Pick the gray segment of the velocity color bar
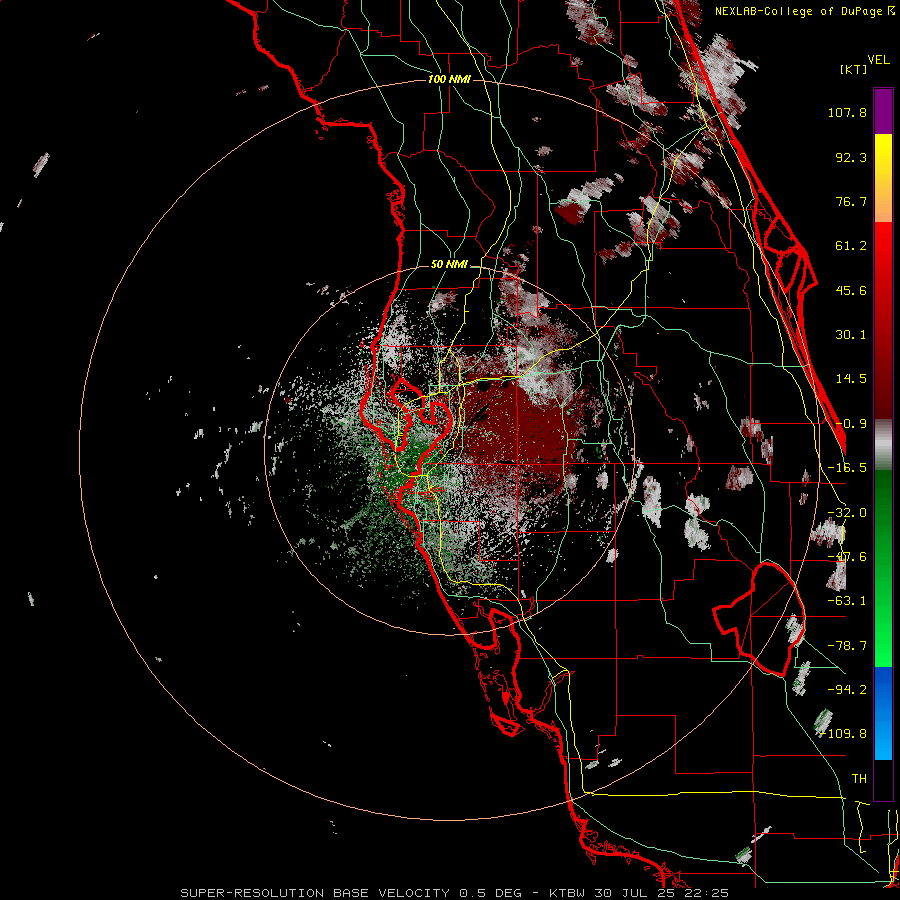 tap(883, 444)
